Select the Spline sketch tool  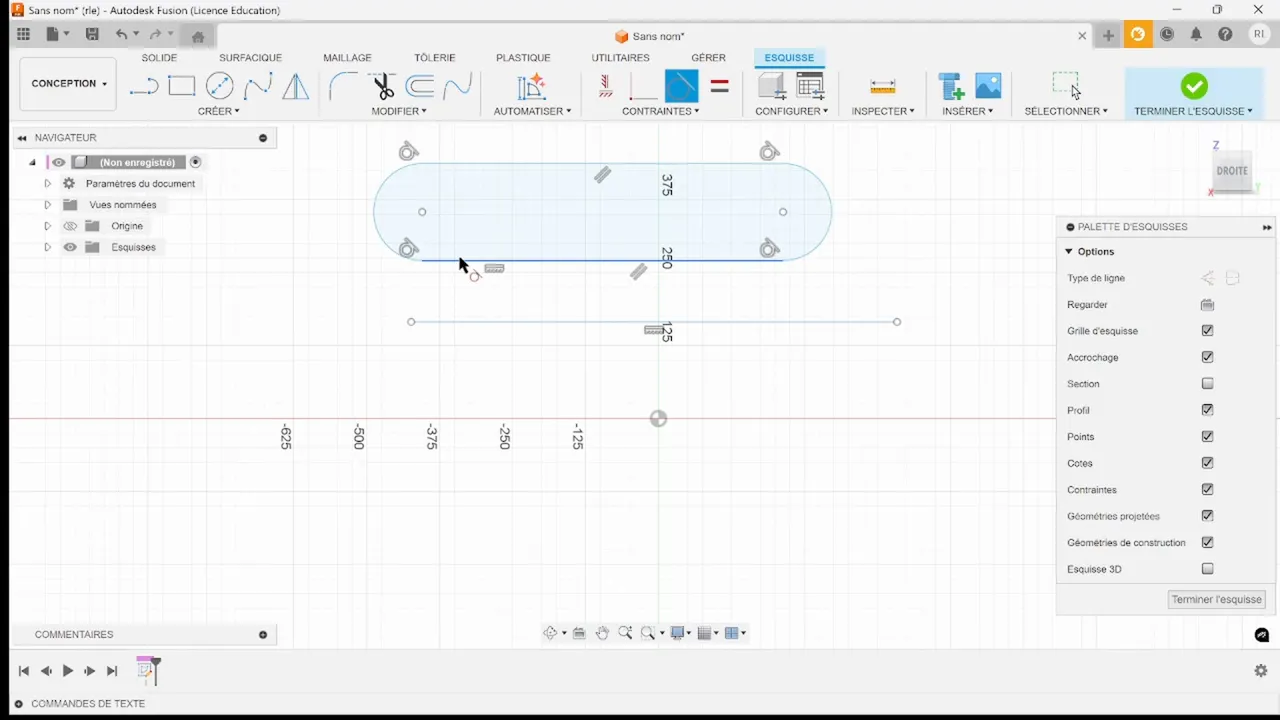[x=258, y=87]
